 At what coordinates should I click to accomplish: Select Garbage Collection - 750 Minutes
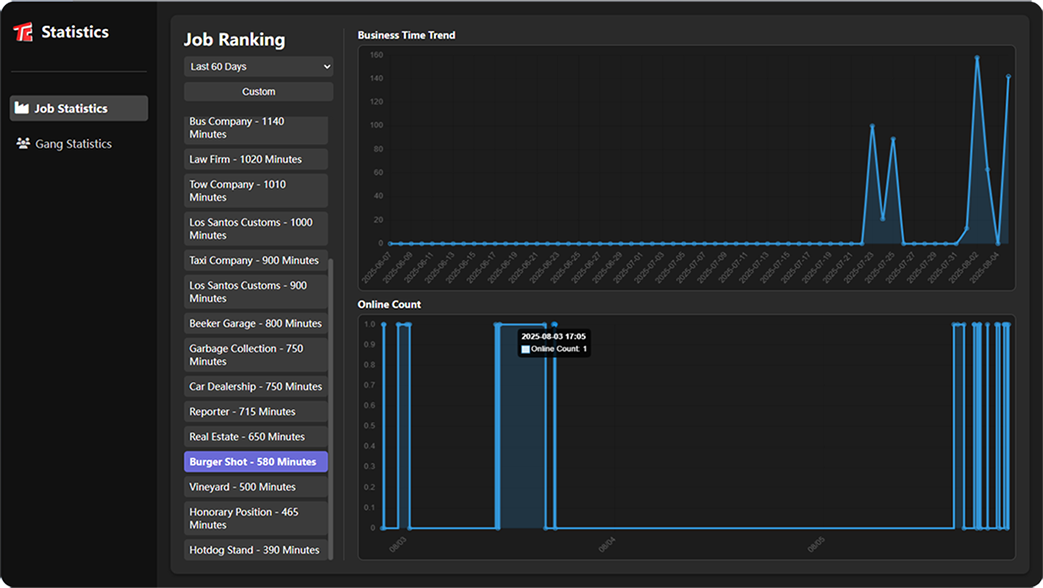point(255,355)
